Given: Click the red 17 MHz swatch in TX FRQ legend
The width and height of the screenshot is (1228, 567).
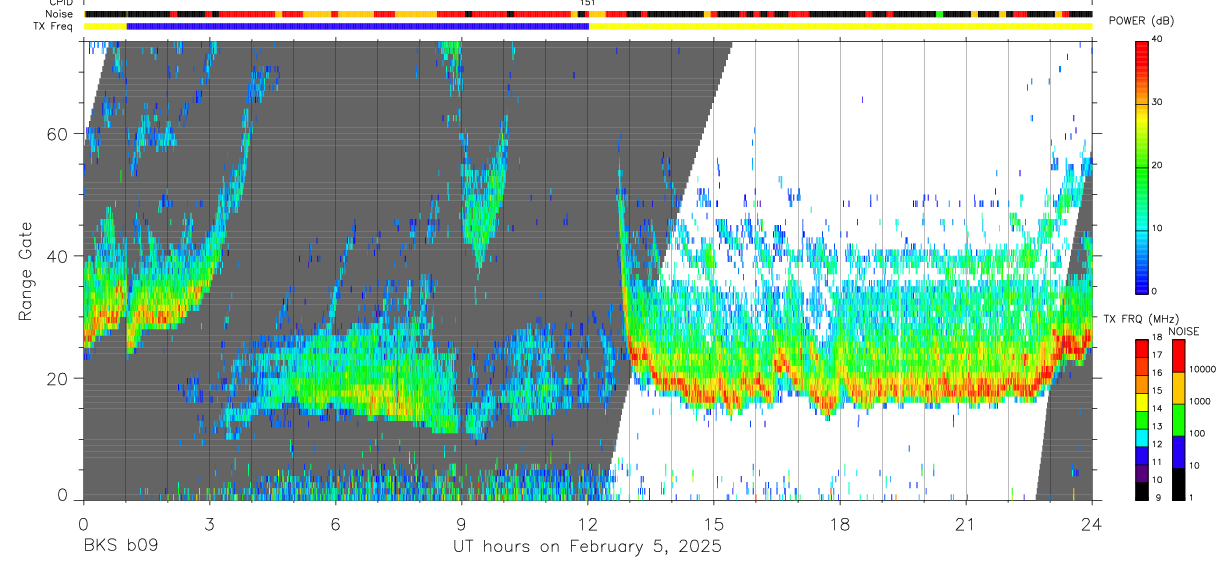Looking at the screenshot, I should tap(1141, 349).
